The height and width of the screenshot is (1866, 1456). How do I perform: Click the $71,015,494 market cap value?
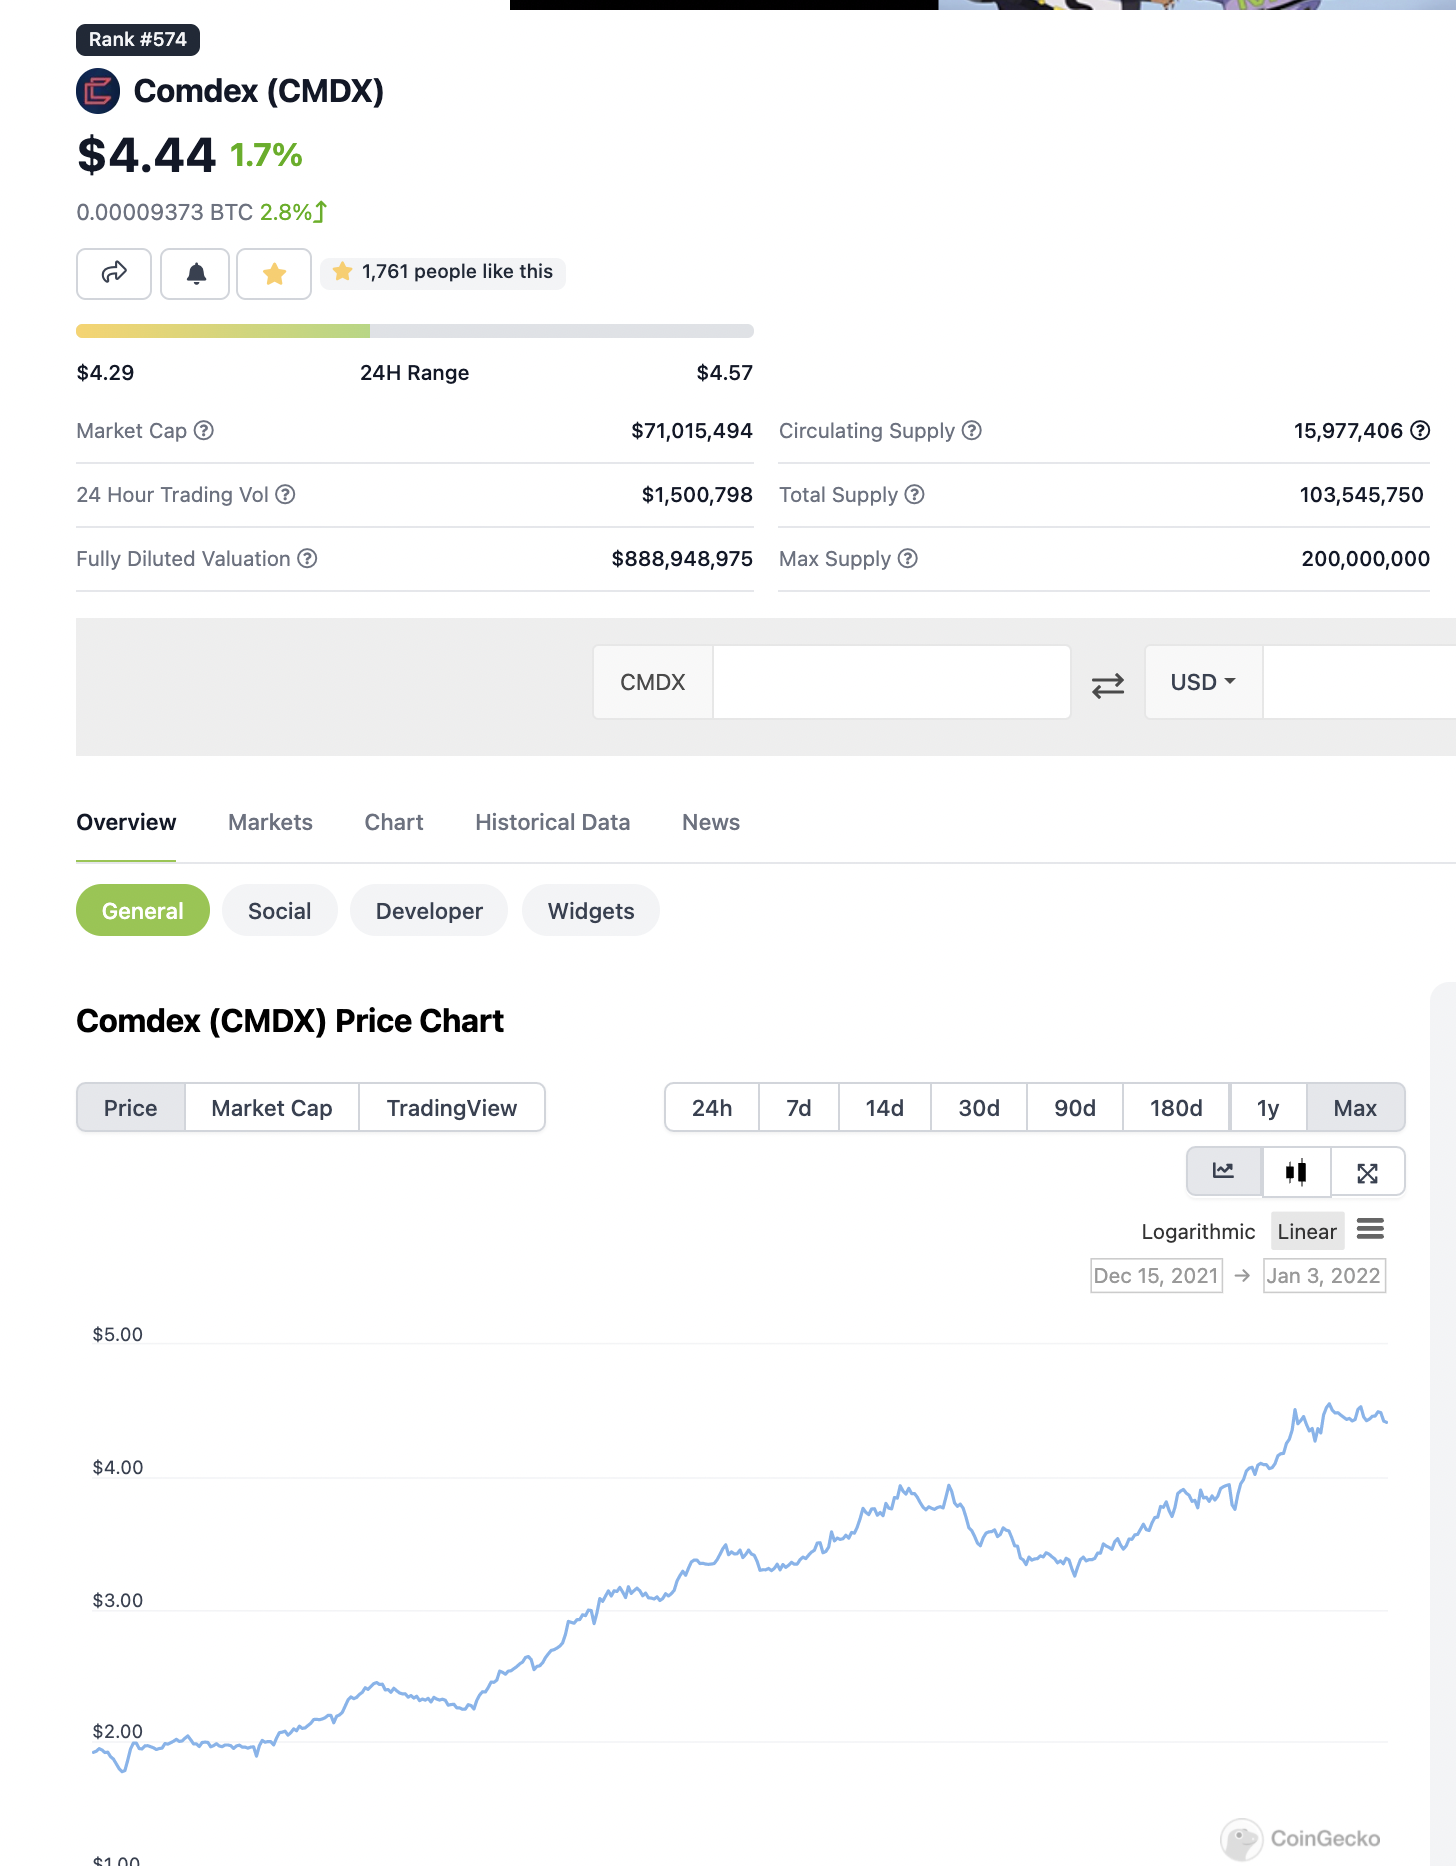pos(692,431)
